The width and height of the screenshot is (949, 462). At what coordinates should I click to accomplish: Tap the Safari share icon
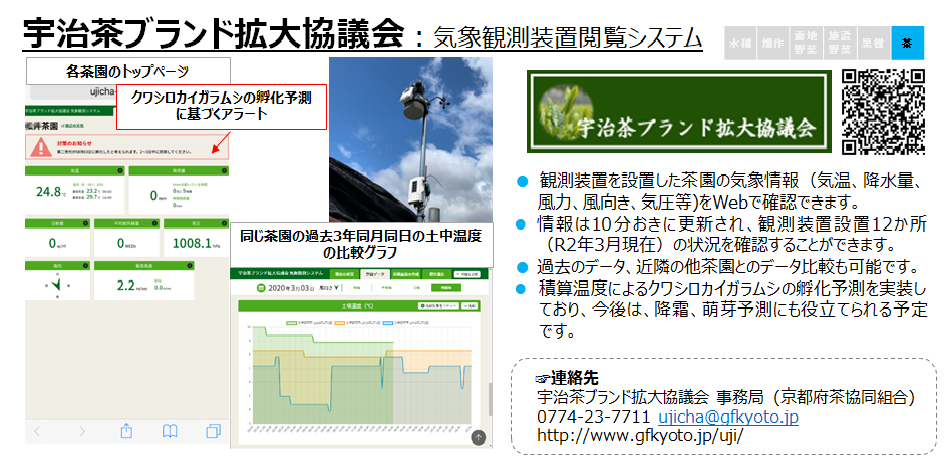126,431
